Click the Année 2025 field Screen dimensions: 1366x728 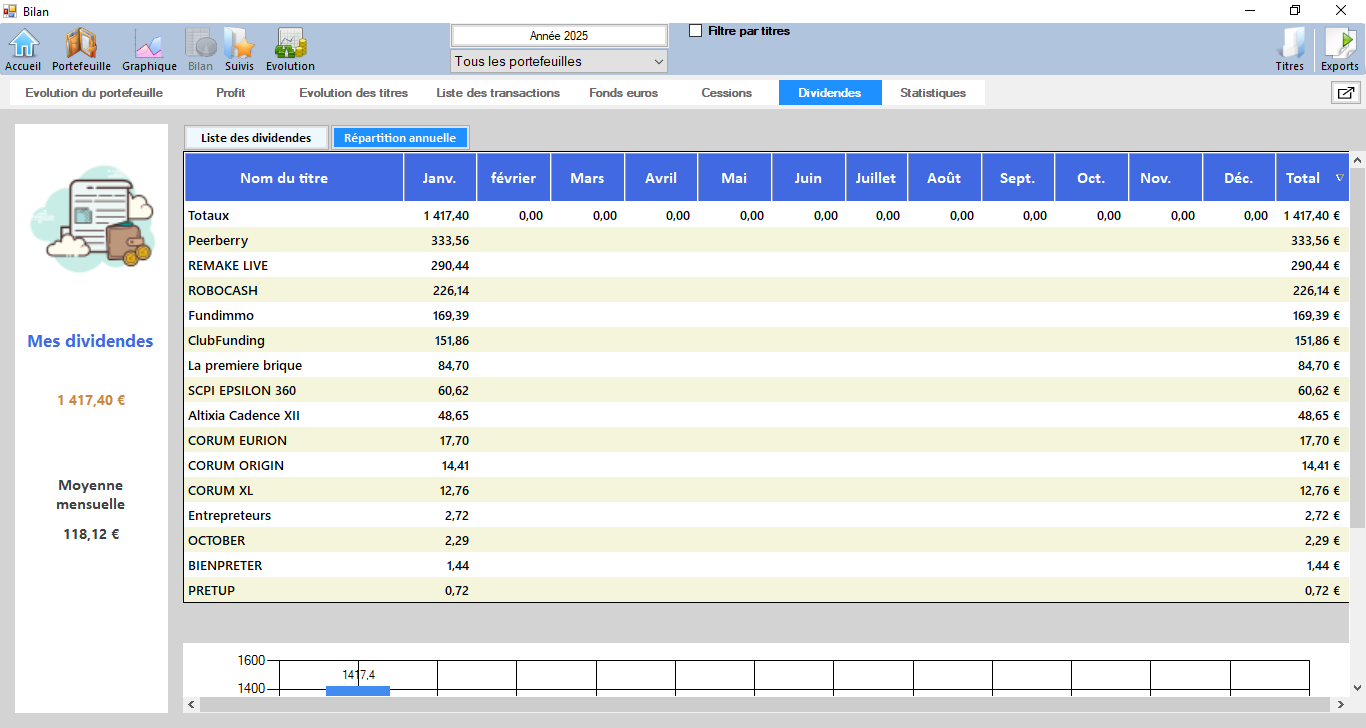tap(559, 35)
